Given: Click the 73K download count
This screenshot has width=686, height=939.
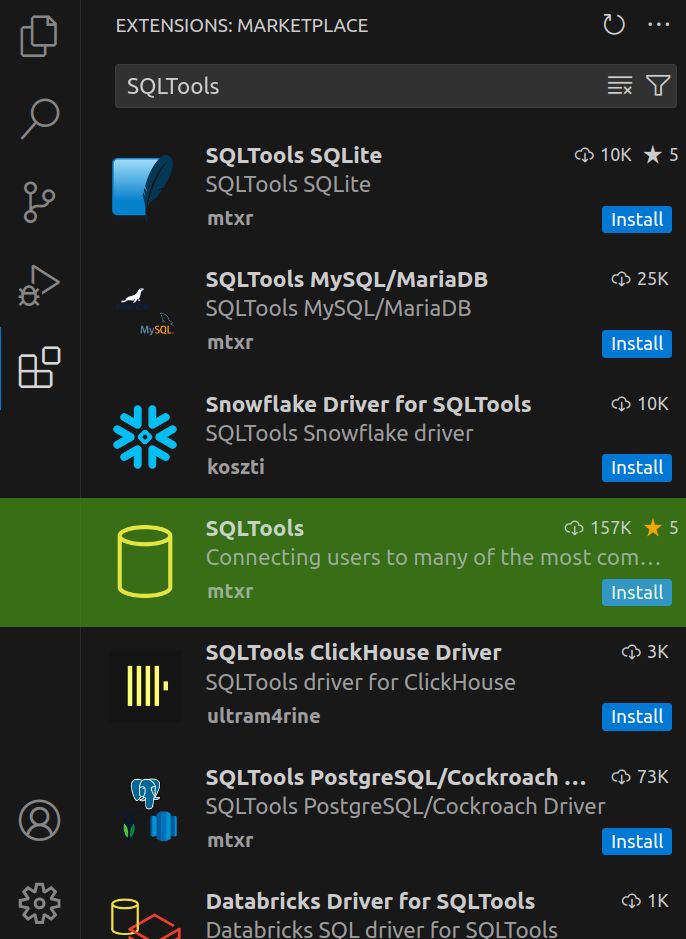Looking at the screenshot, I should (640, 777).
